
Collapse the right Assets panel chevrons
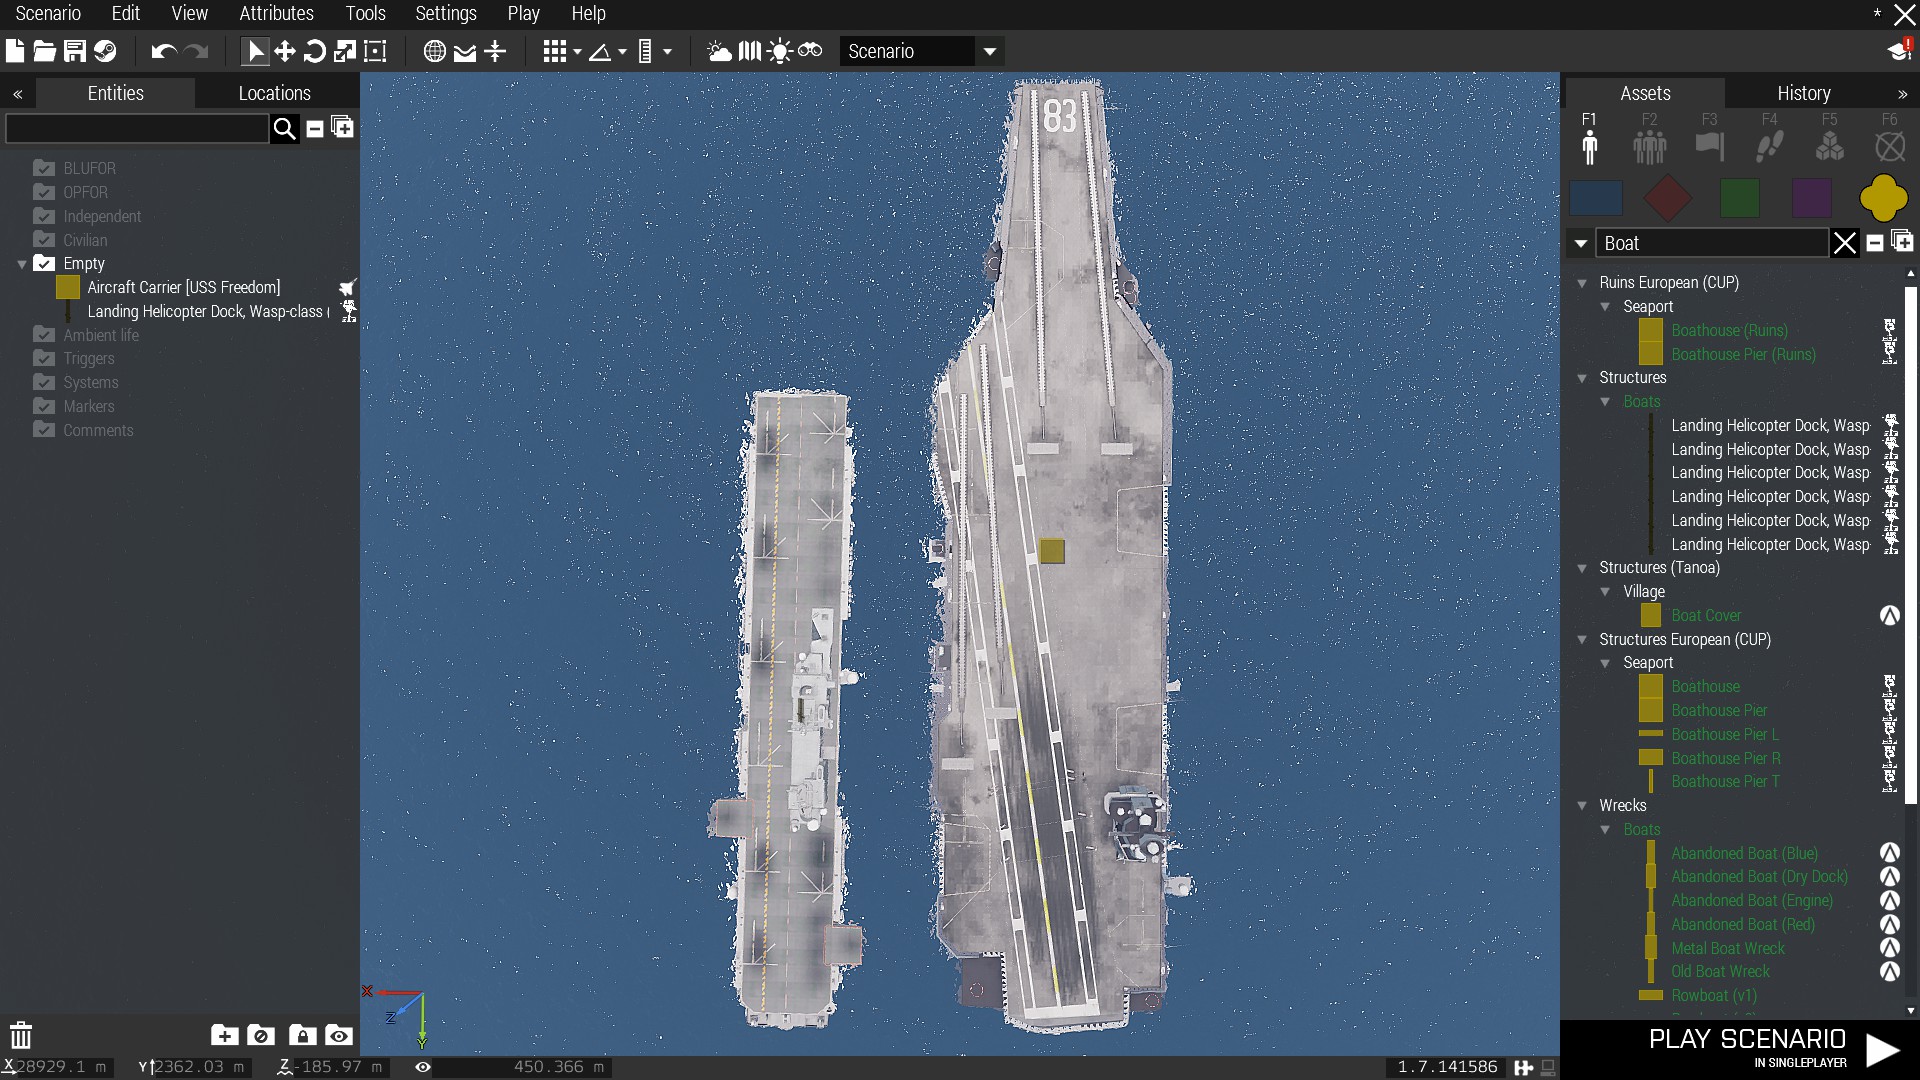click(1902, 94)
